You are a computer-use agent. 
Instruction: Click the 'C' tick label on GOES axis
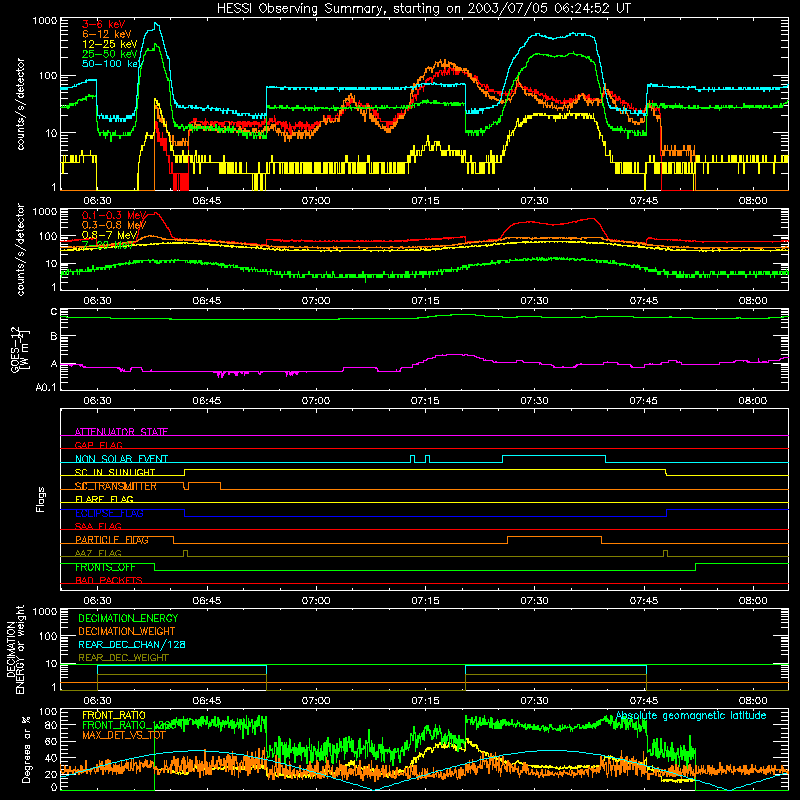(x=54, y=312)
